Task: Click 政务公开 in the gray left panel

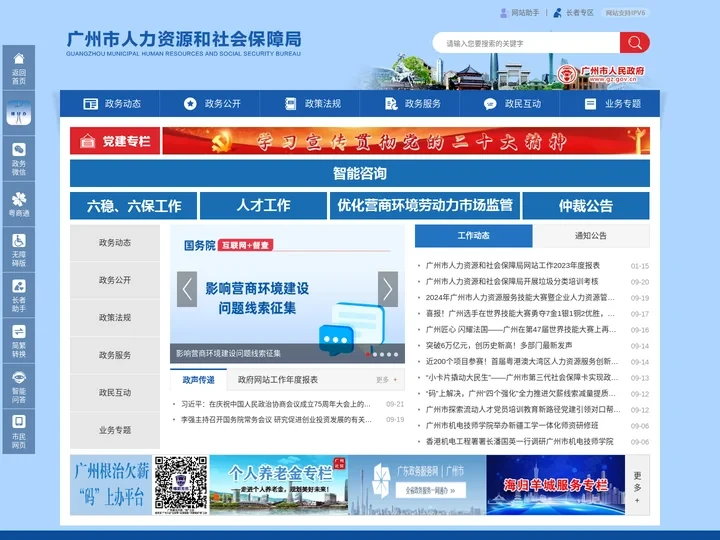Action: (115, 280)
